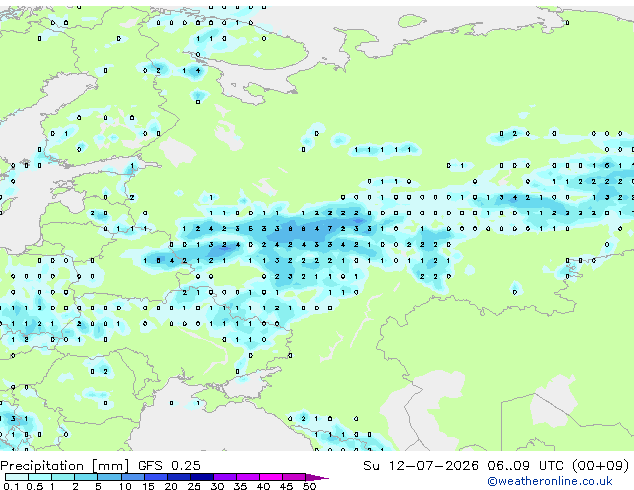Select the 40–45 mm magenta swatch

tap(271, 477)
